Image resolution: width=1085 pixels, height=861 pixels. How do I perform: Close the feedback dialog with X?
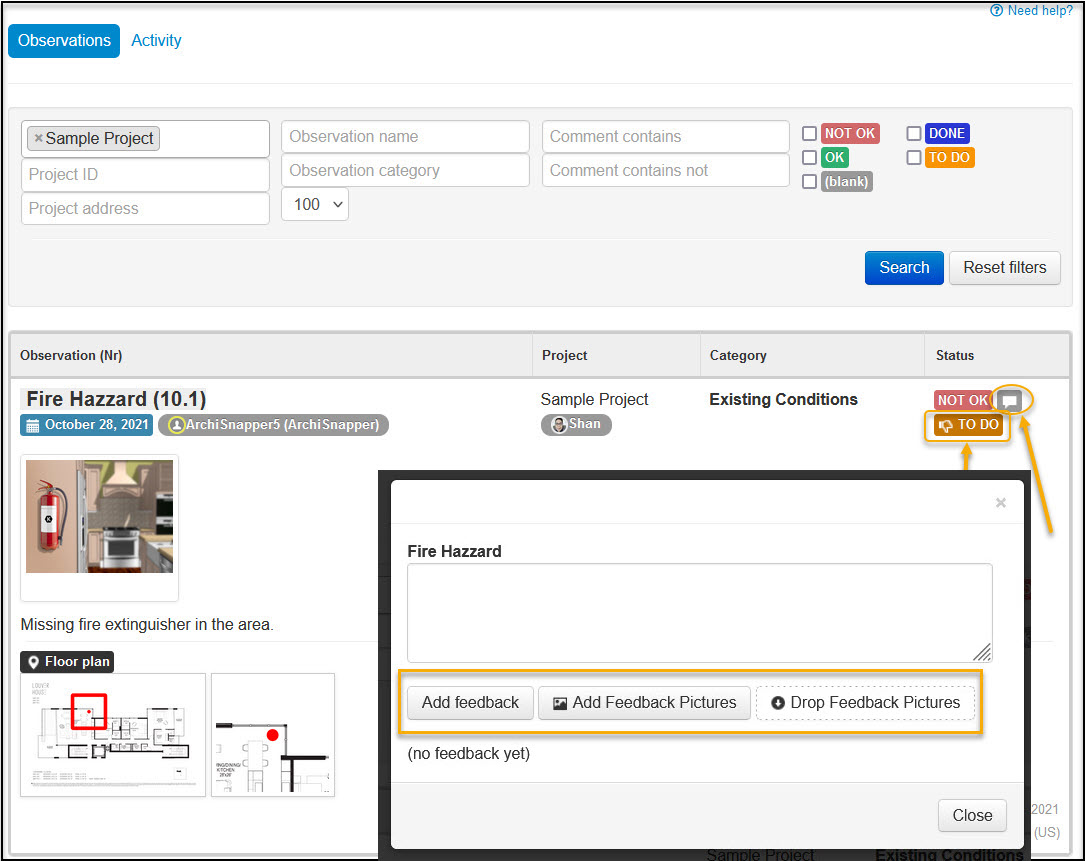1001,502
